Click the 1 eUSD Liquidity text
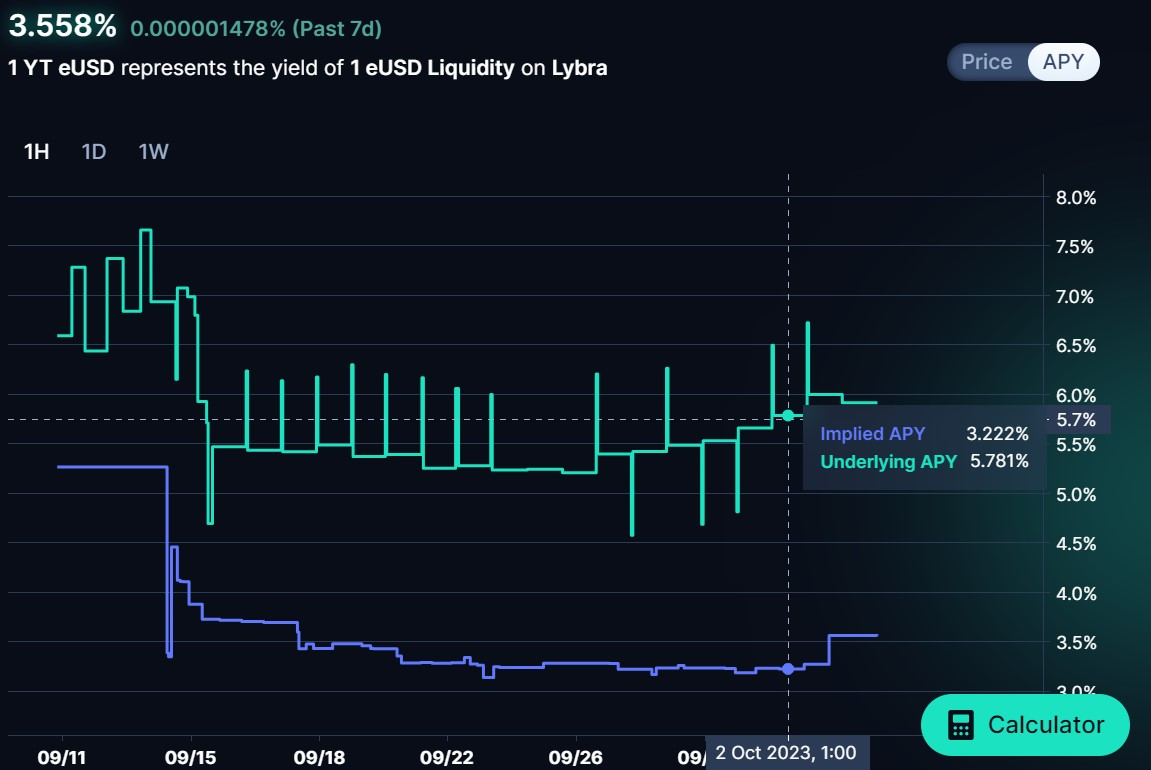 pos(432,68)
